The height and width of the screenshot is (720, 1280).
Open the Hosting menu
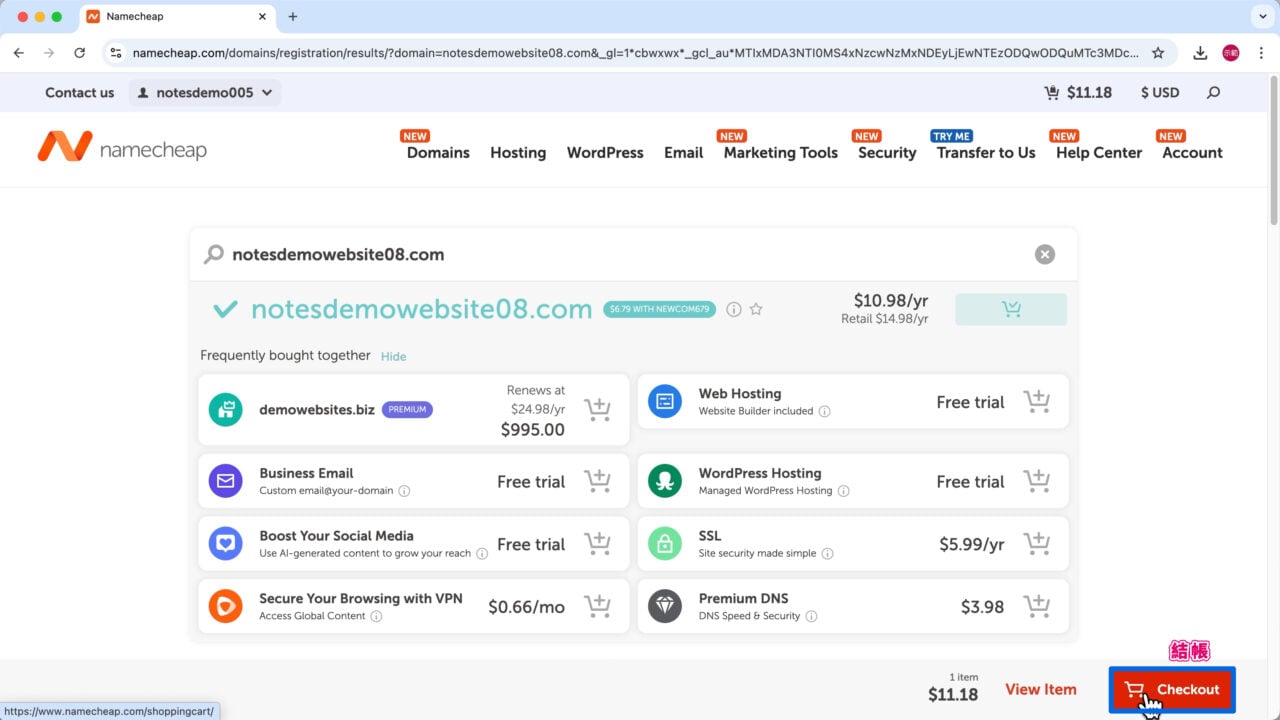[x=518, y=153]
